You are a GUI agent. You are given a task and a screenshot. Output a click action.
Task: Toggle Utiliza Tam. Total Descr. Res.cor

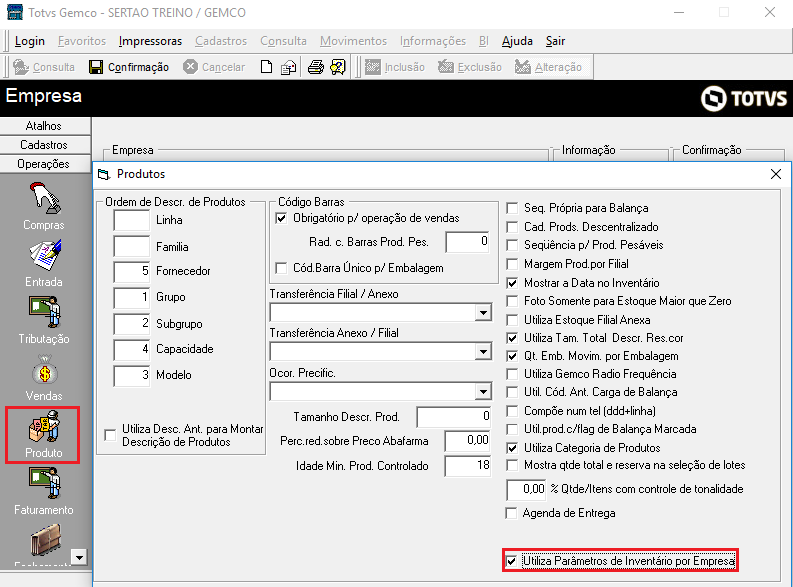click(x=512, y=338)
